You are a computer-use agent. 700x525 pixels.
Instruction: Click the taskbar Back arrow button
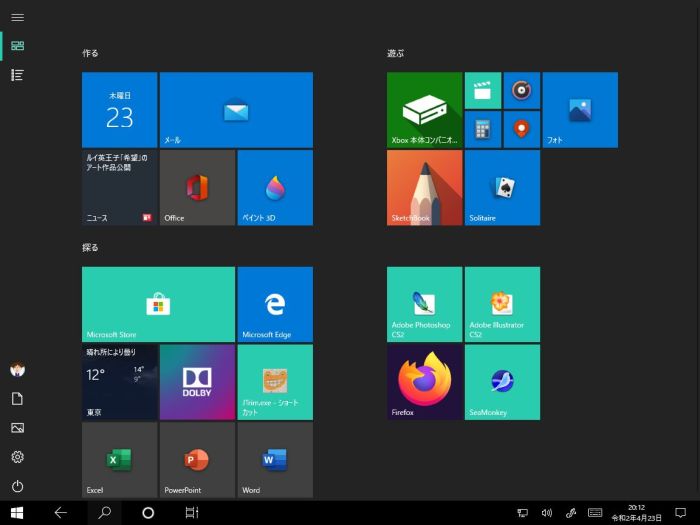point(60,512)
